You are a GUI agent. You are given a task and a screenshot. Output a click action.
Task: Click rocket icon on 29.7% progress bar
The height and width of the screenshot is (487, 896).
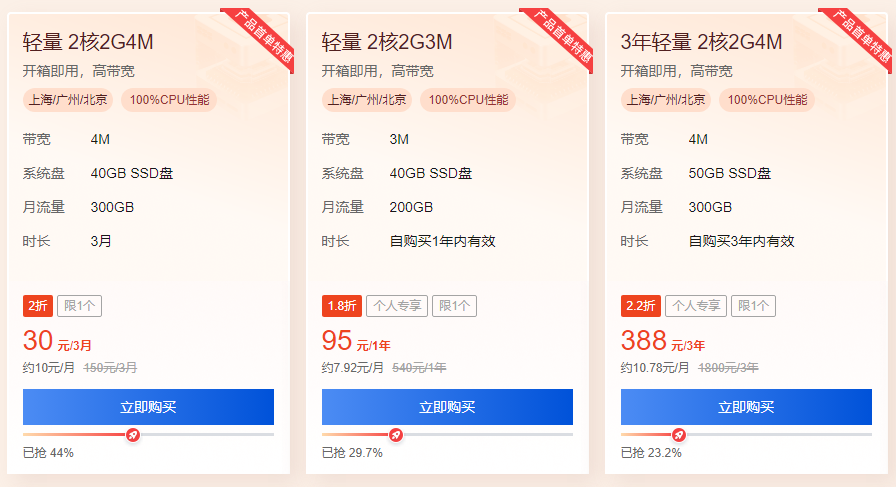(x=396, y=435)
